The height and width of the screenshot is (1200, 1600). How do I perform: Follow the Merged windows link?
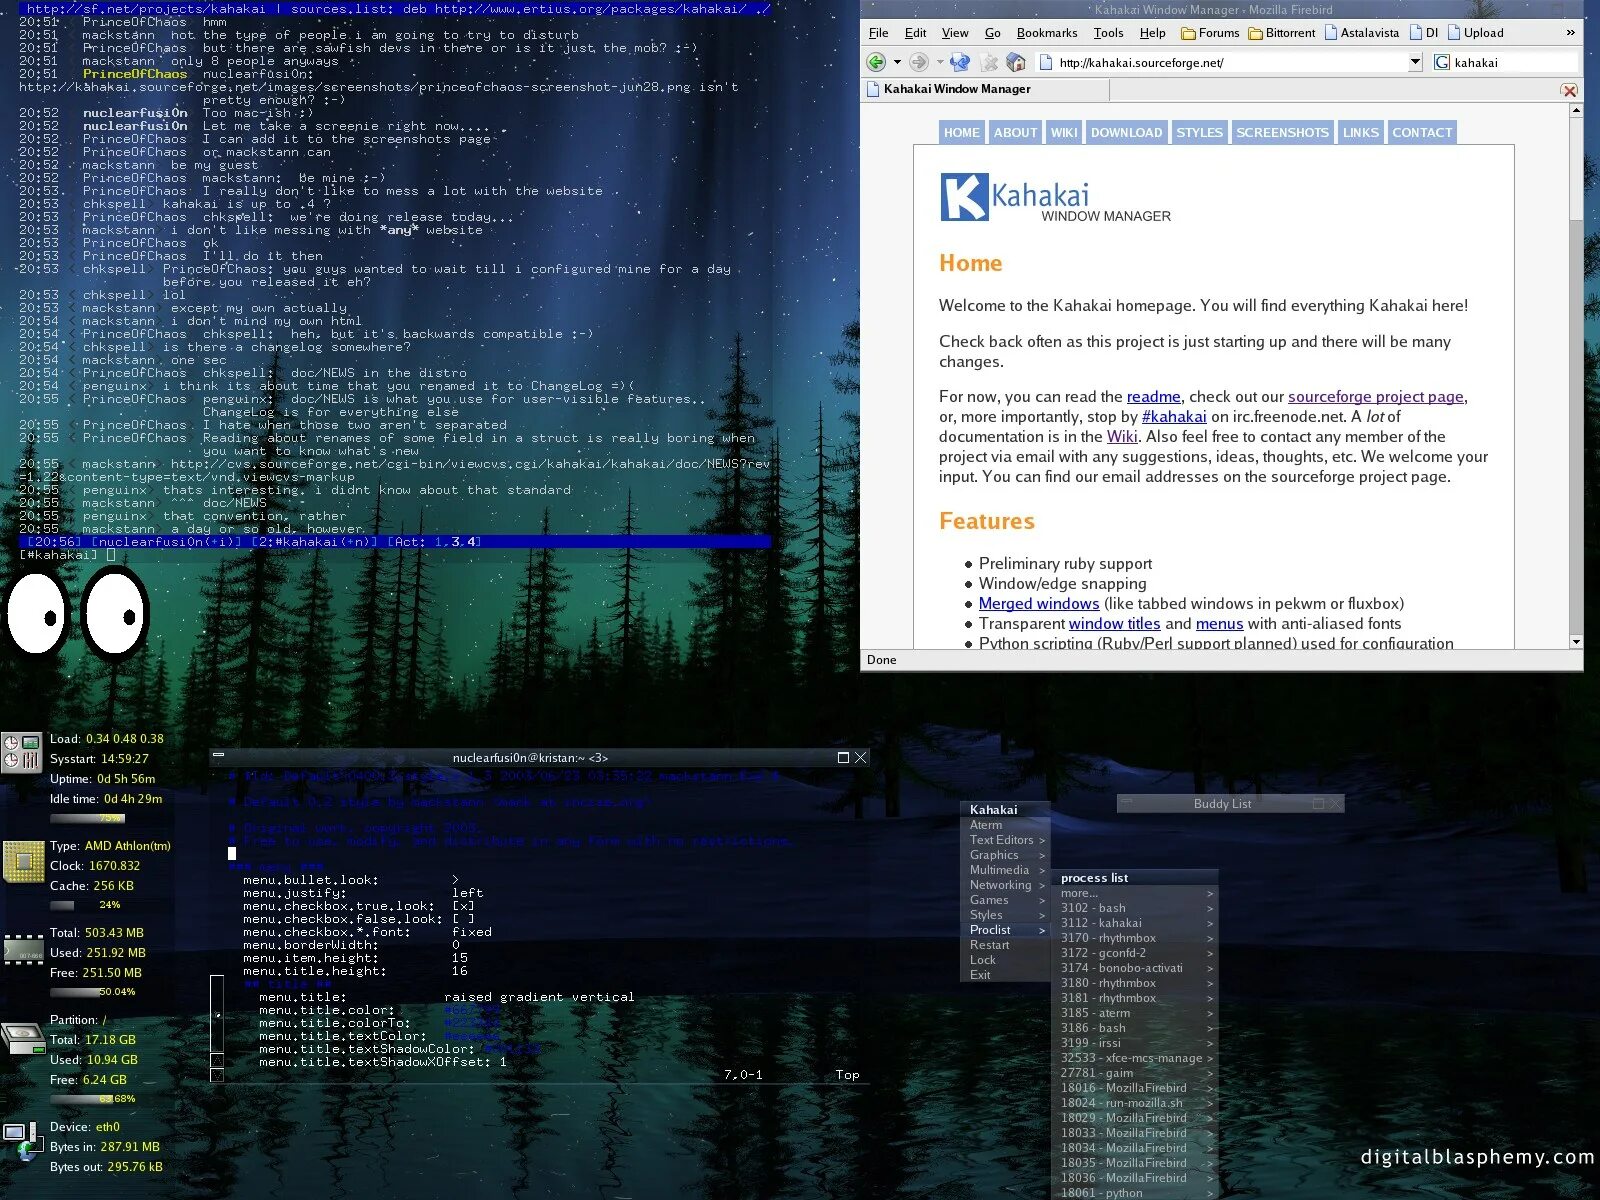click(x=1039, y=604)
